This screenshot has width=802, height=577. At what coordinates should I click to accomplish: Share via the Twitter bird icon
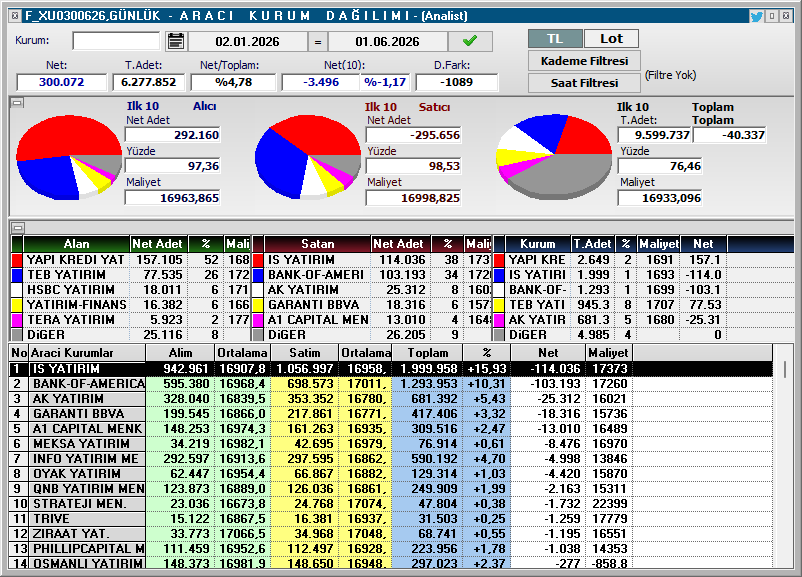point(756,16)
